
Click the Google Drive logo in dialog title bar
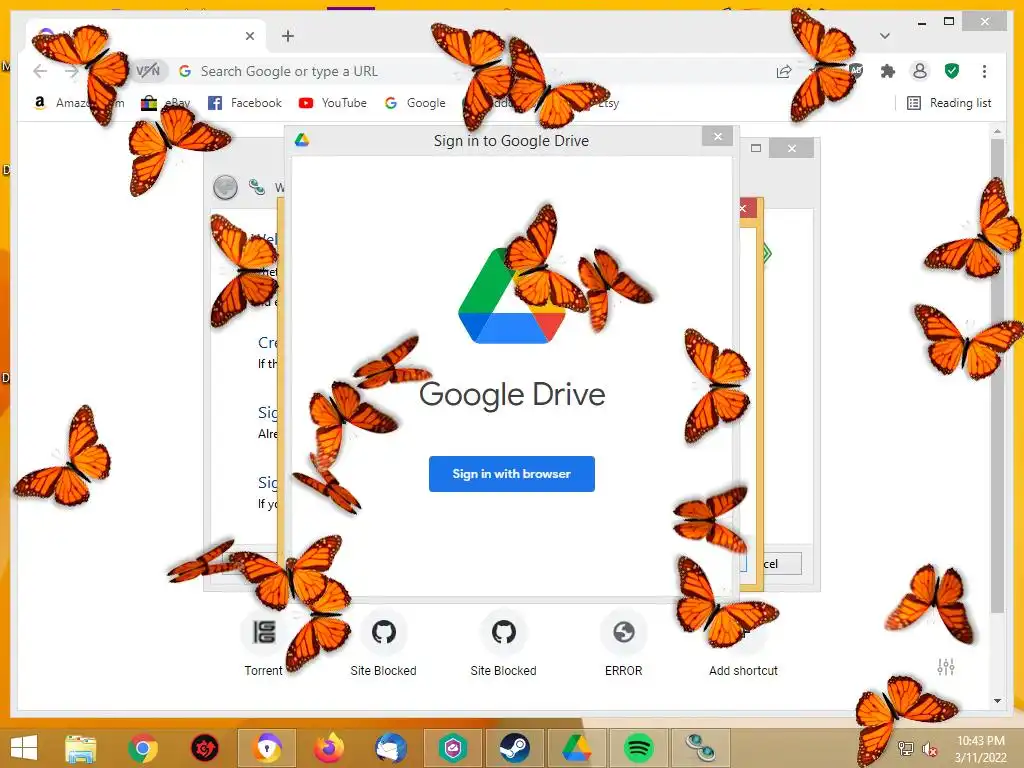[x=302, y=140]
